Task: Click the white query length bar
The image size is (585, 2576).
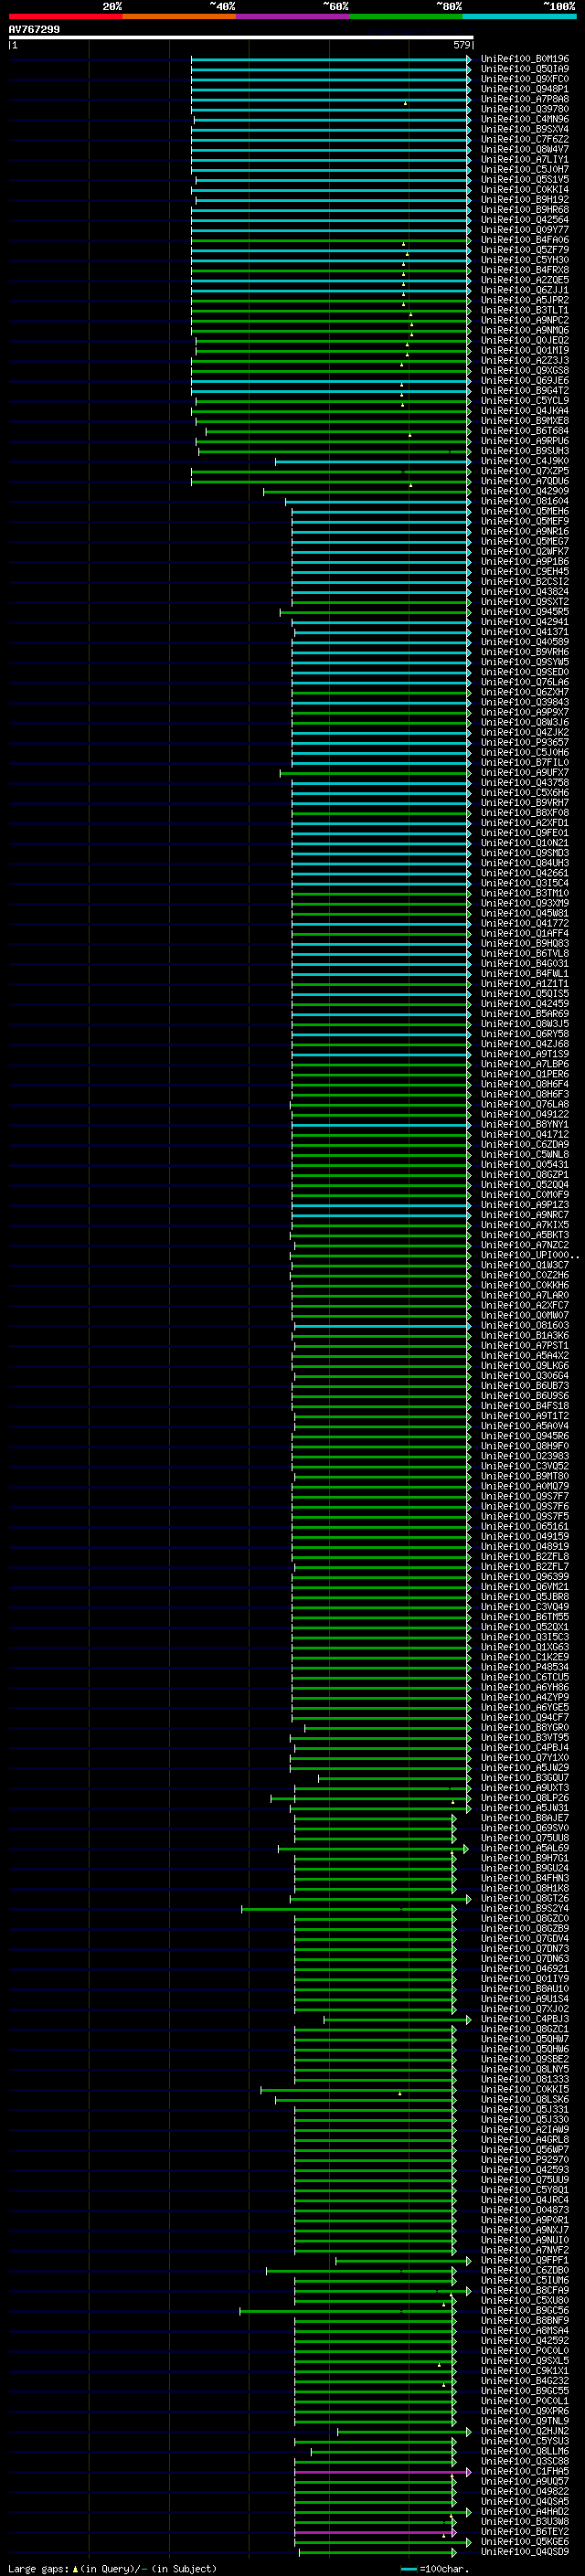Action: (x=241, y=37)
